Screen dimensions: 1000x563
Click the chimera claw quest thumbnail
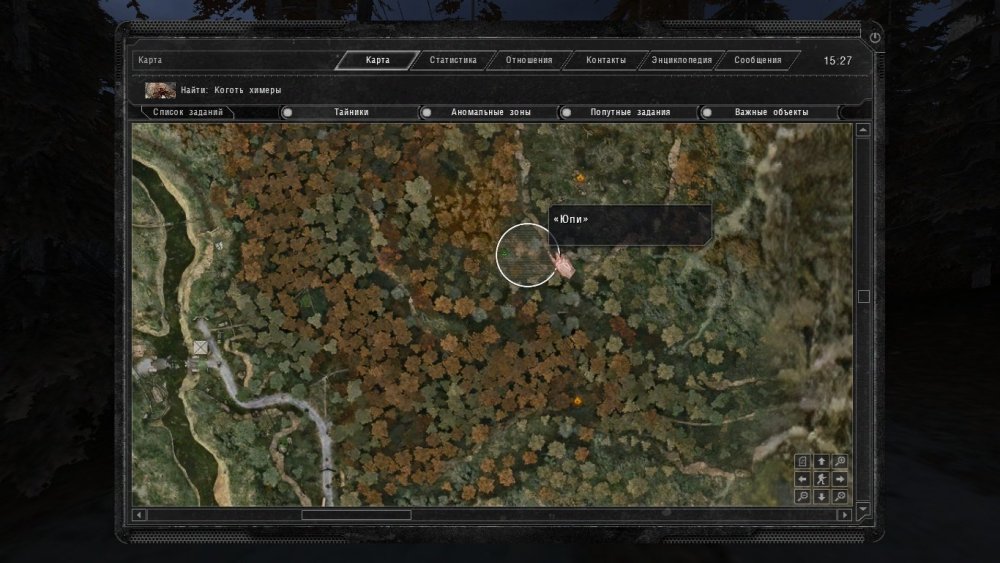pyautogui.click(x=160, y=91)
